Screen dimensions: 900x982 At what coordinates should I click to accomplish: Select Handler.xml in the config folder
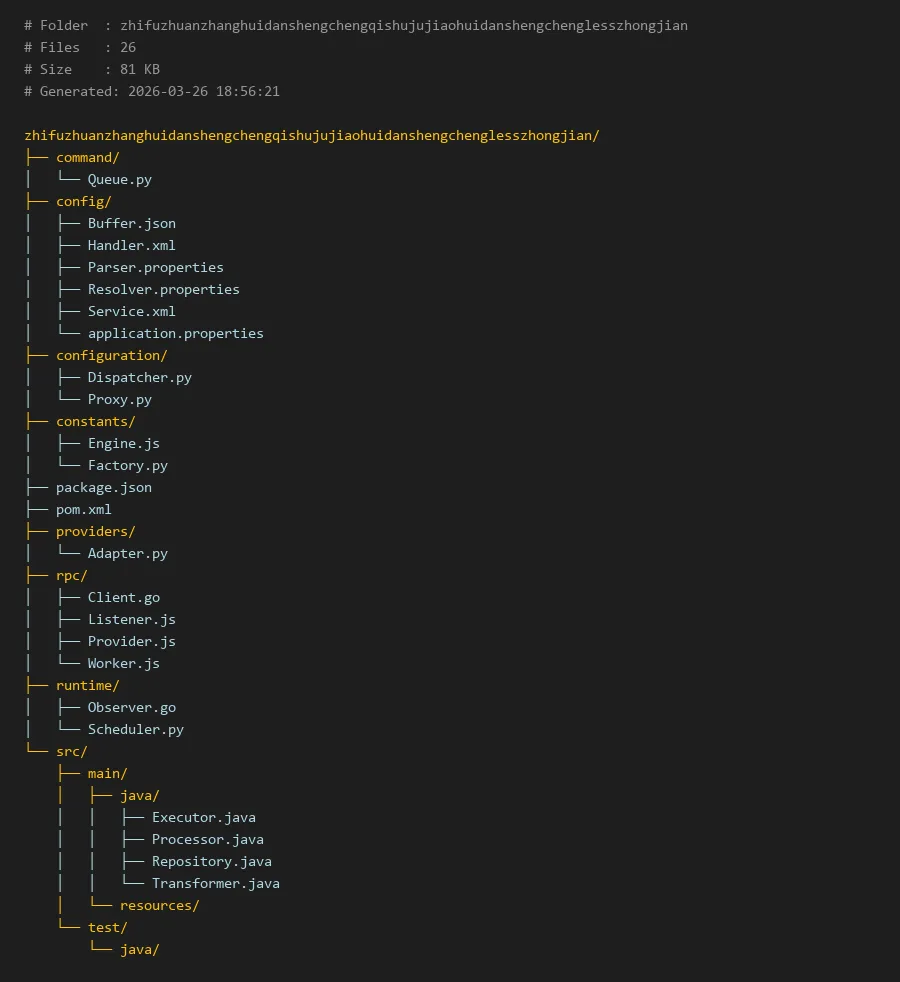[131, 245]
